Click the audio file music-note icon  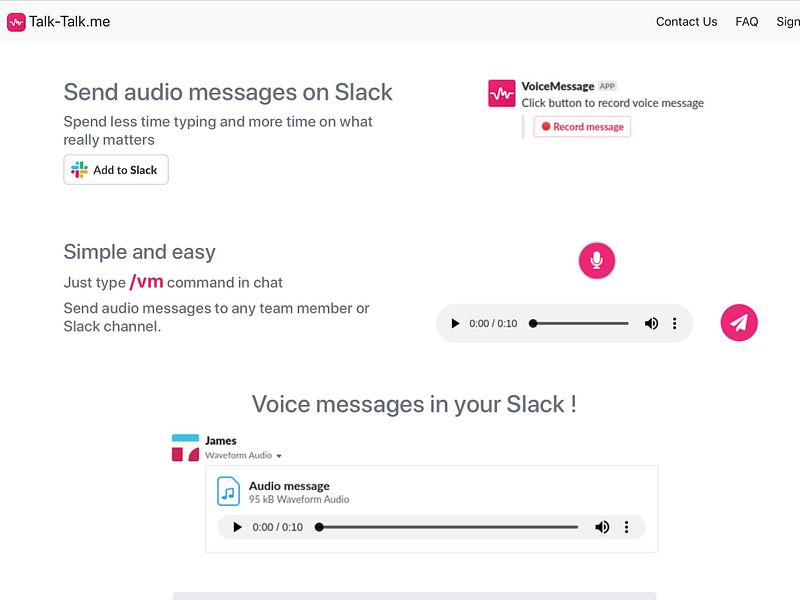point(228,491)
